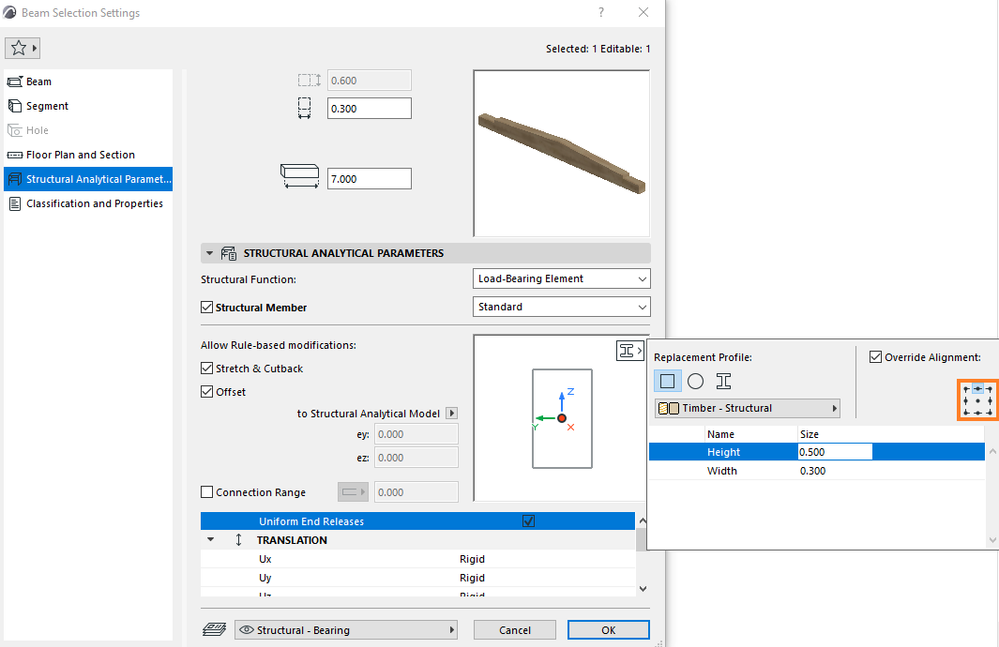Toggle the Stretch & Cutback checkbox

point(206,368)
